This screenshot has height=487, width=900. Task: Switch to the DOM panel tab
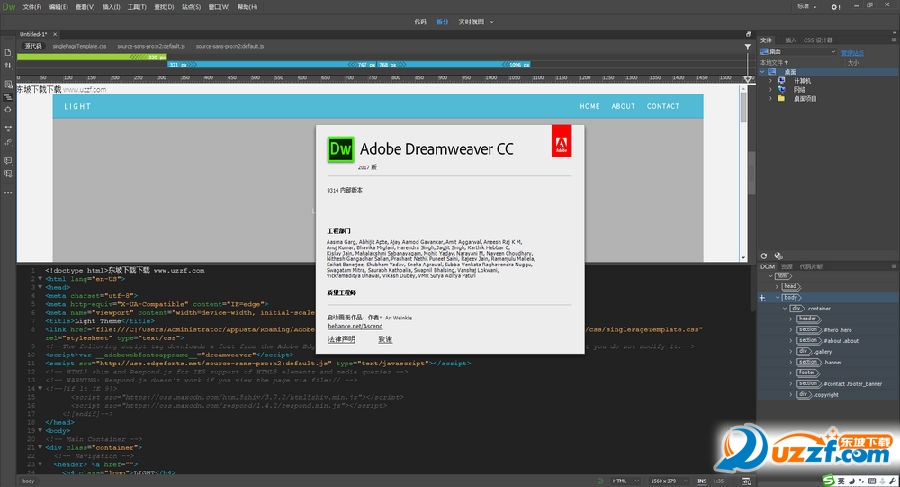tap(767, 266)
